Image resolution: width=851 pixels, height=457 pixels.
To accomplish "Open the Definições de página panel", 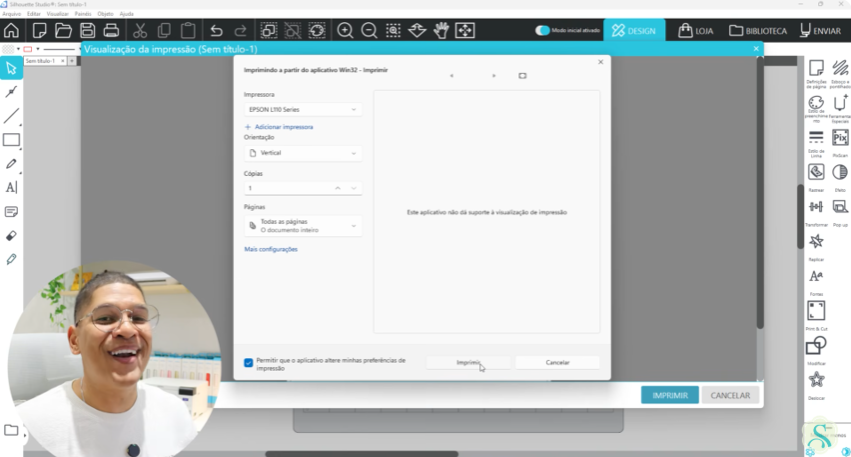I will coord(816,73).
